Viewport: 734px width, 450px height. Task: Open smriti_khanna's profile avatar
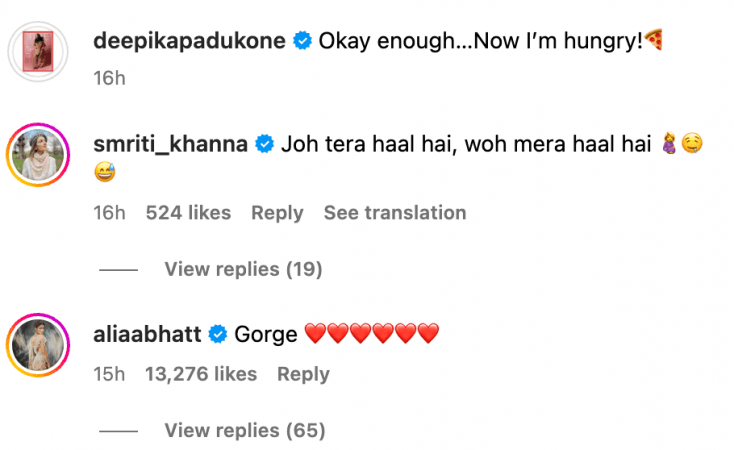pyautogui.click(x=40, y=157)
